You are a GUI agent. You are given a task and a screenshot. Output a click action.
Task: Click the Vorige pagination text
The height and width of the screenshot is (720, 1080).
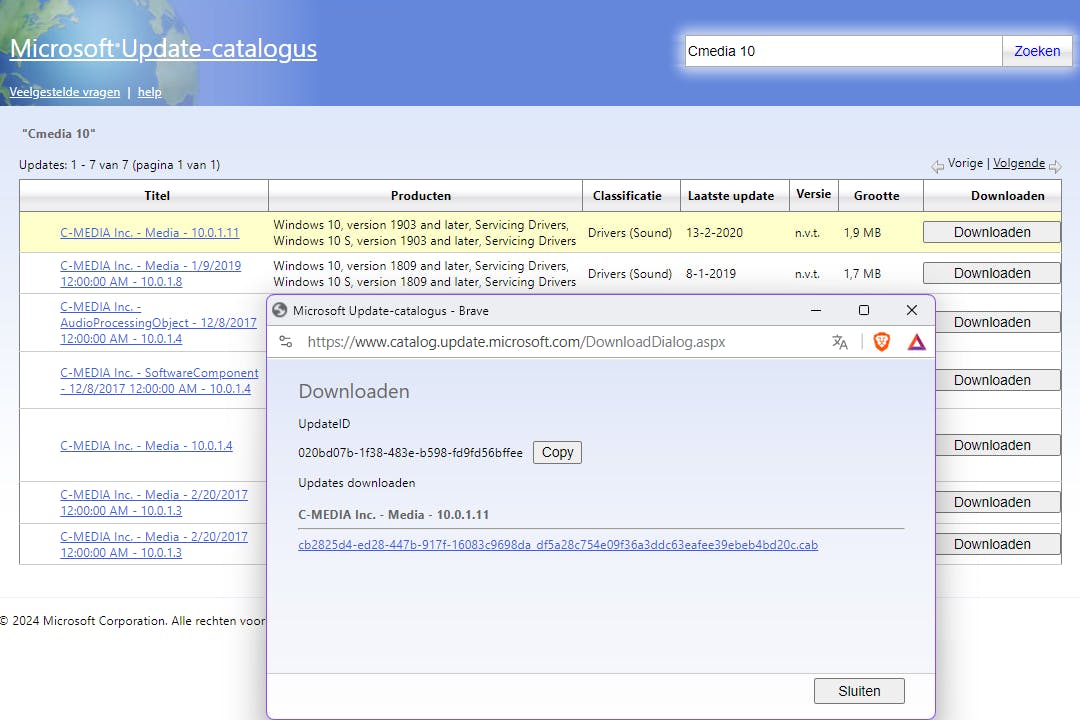click(965, 163)
